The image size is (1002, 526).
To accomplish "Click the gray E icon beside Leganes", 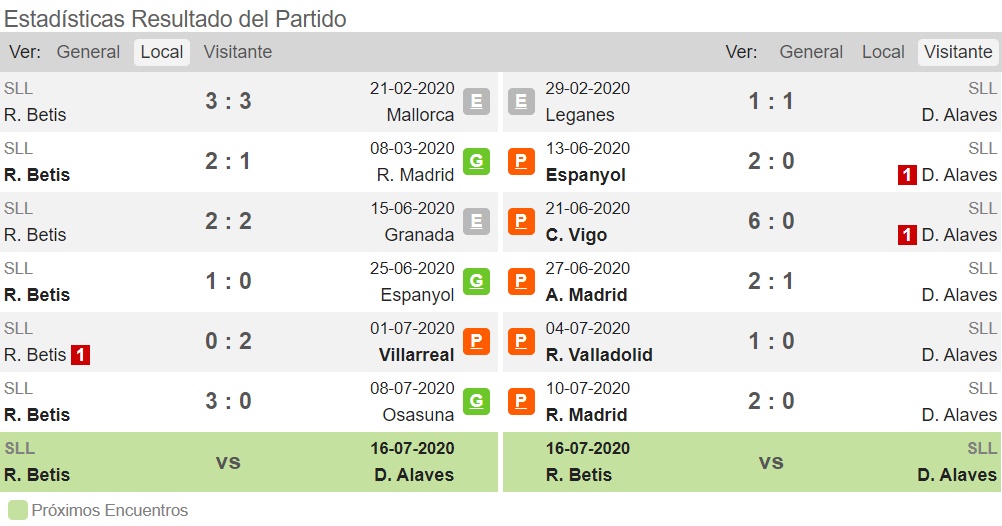I will pyautogui.click(x=521, y=102).
